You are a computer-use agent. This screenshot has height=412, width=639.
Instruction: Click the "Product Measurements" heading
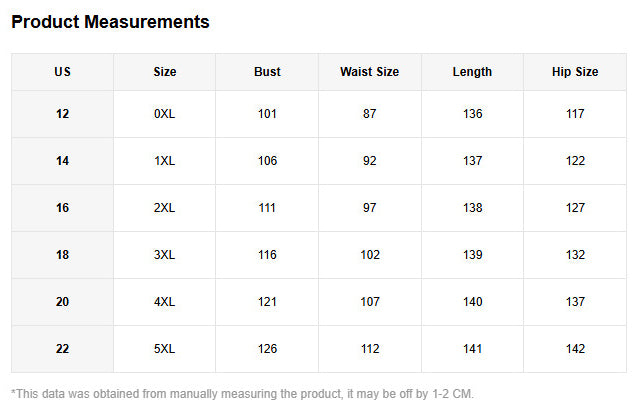pos(110,22)
